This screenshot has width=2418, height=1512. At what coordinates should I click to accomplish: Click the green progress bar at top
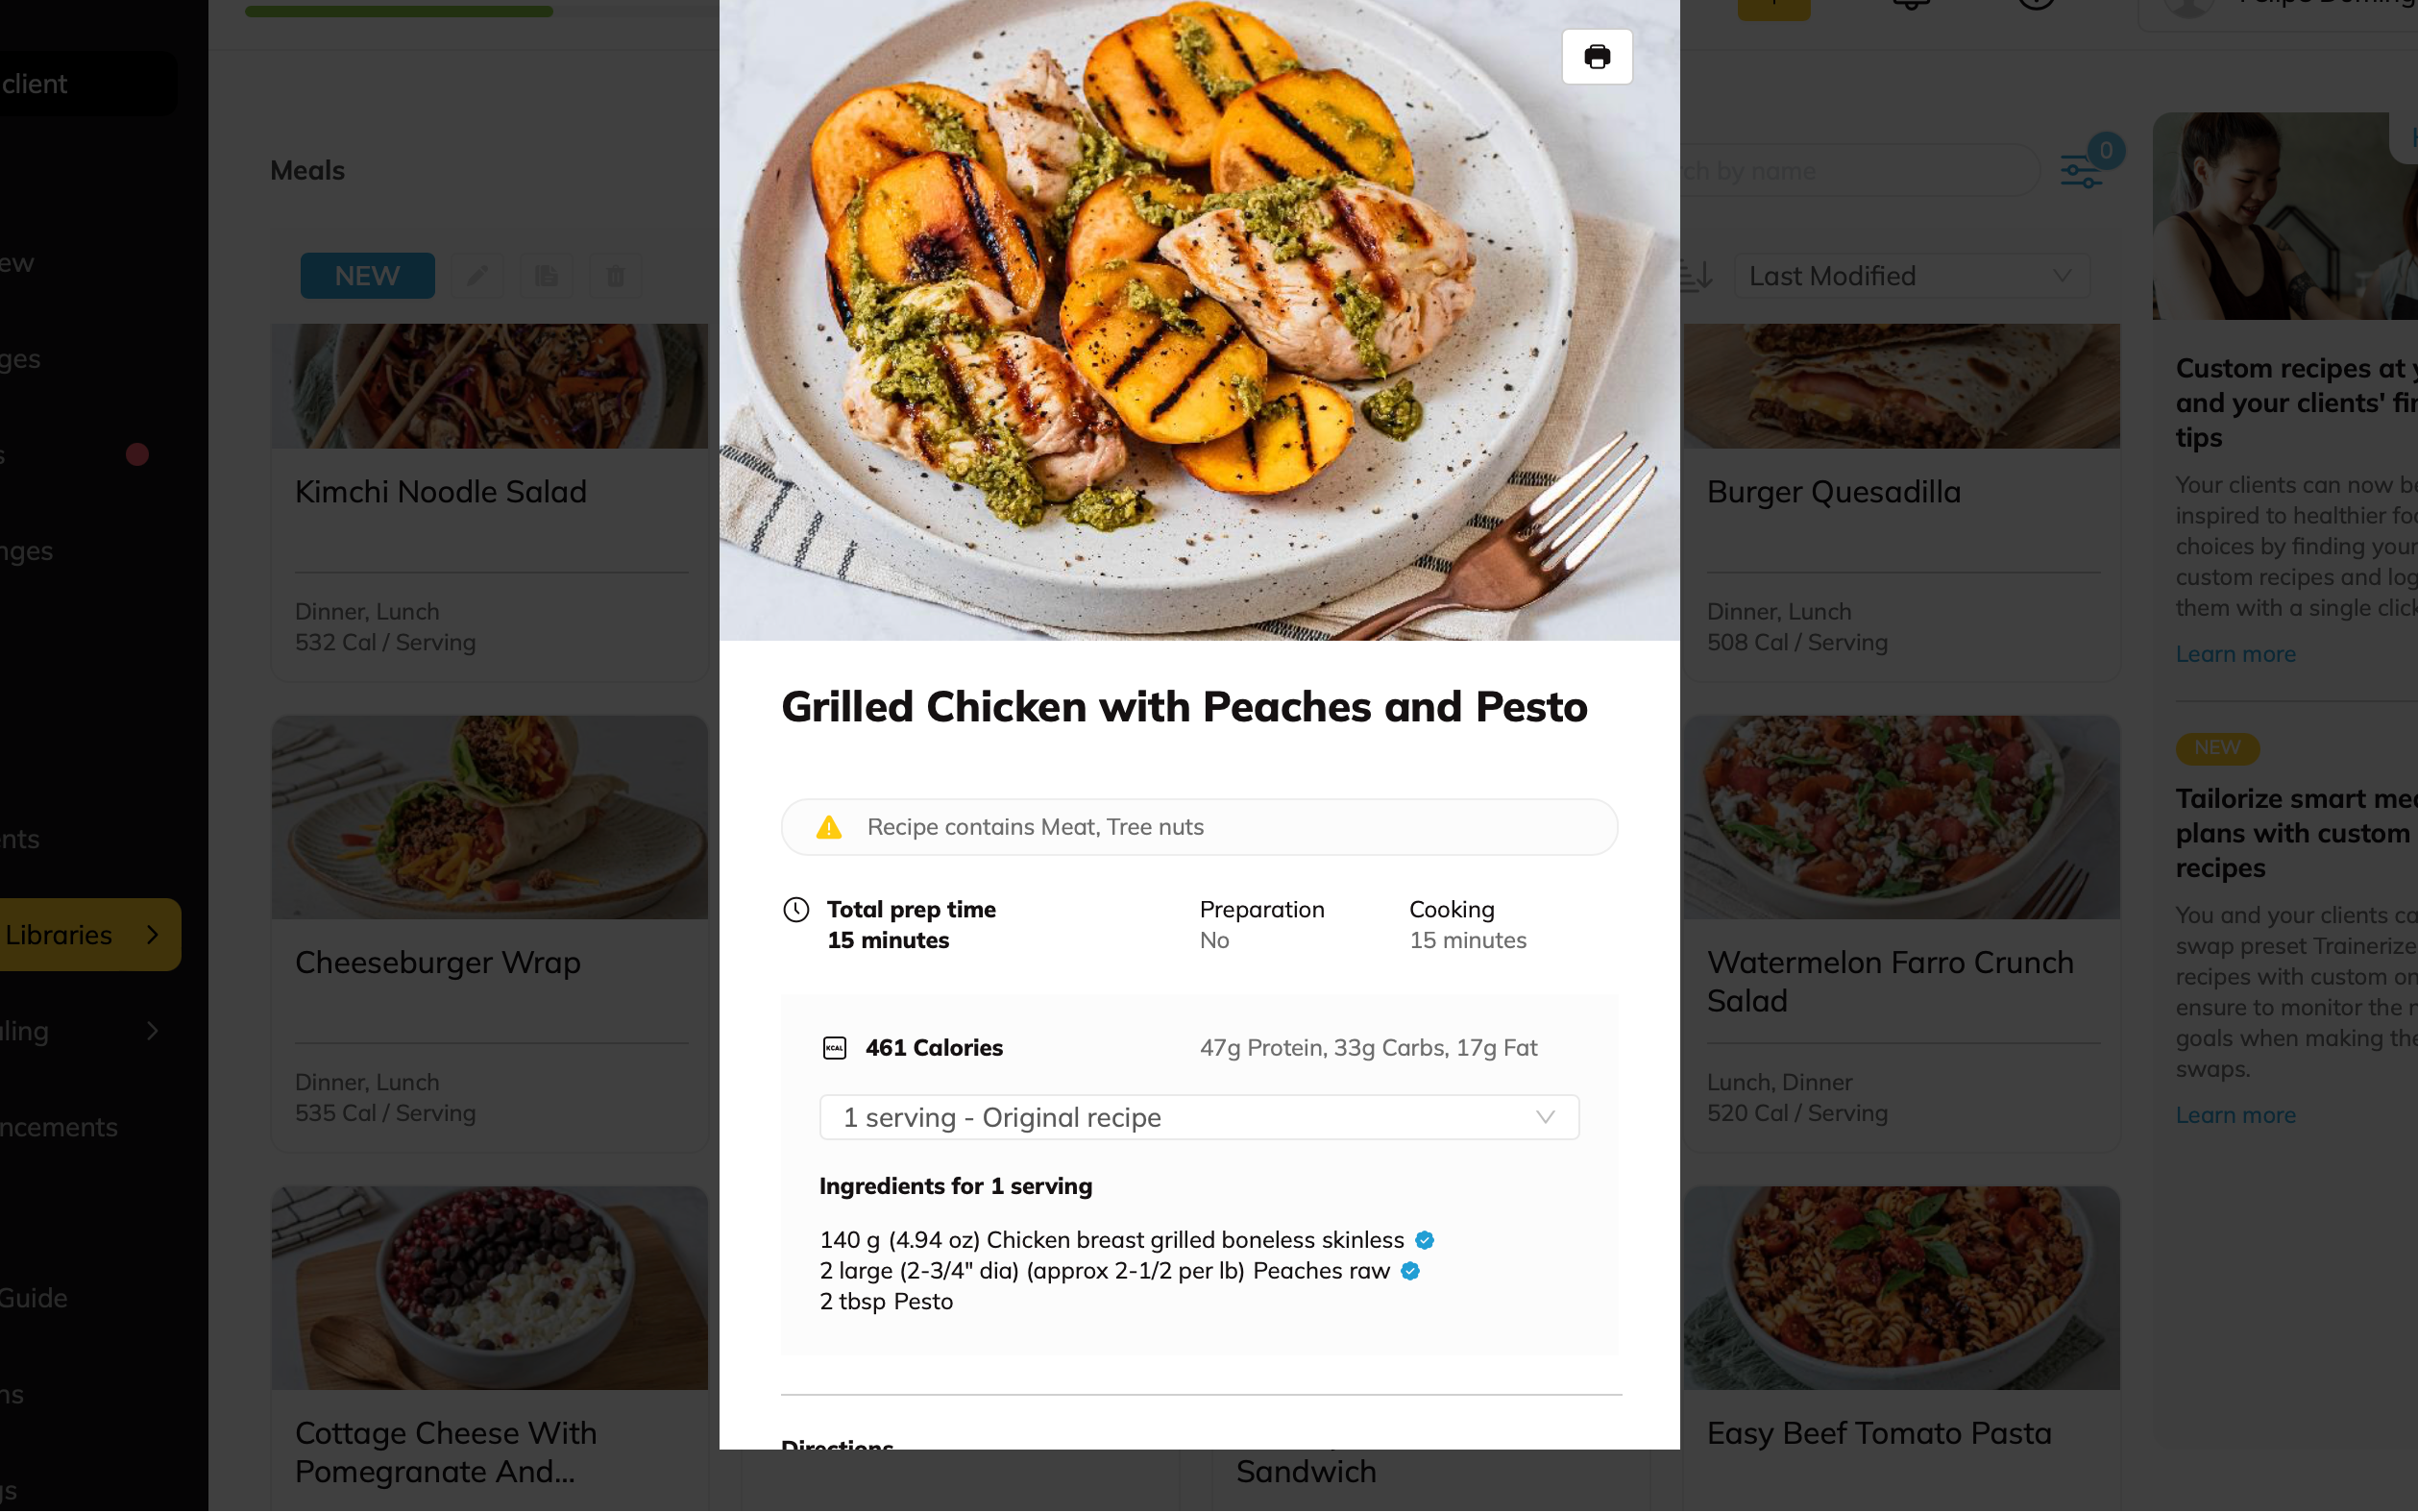(398, 12)
